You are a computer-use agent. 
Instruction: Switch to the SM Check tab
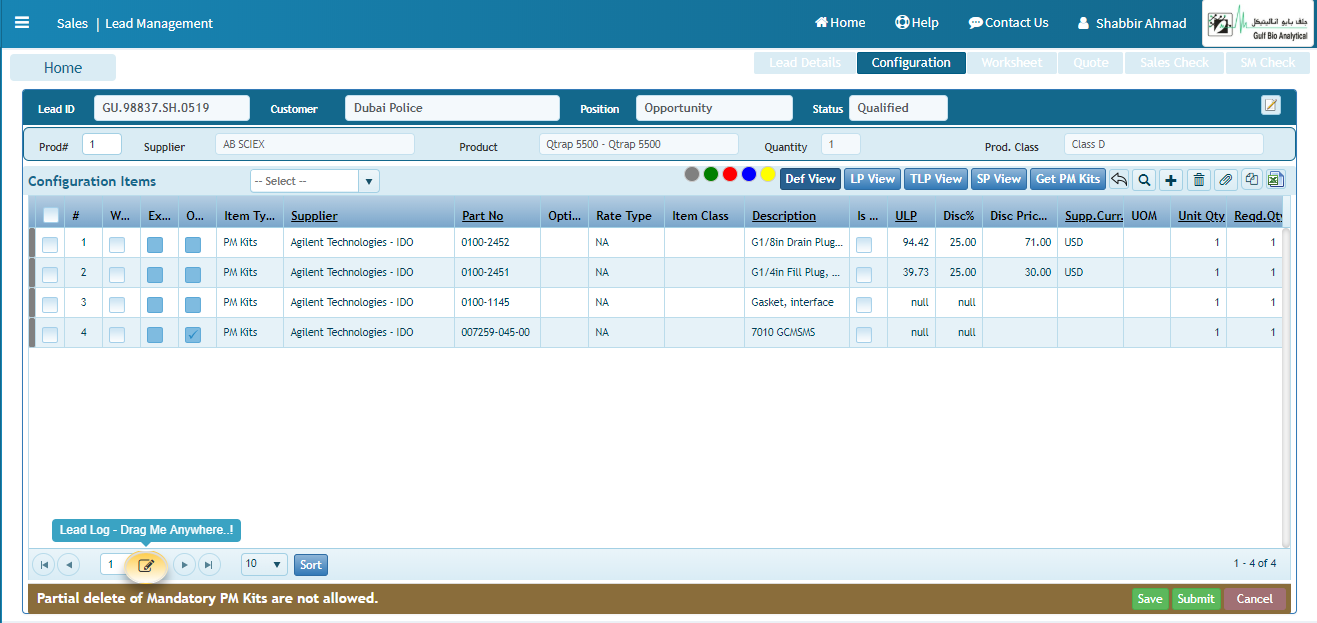(x=1268, y=62)
